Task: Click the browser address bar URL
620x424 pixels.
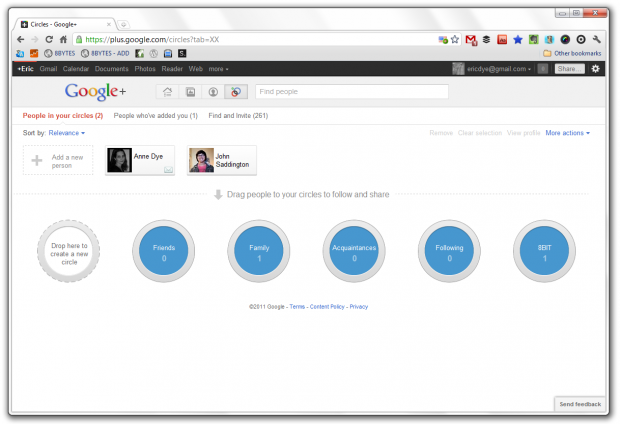Action: click(x=152, y=39)
